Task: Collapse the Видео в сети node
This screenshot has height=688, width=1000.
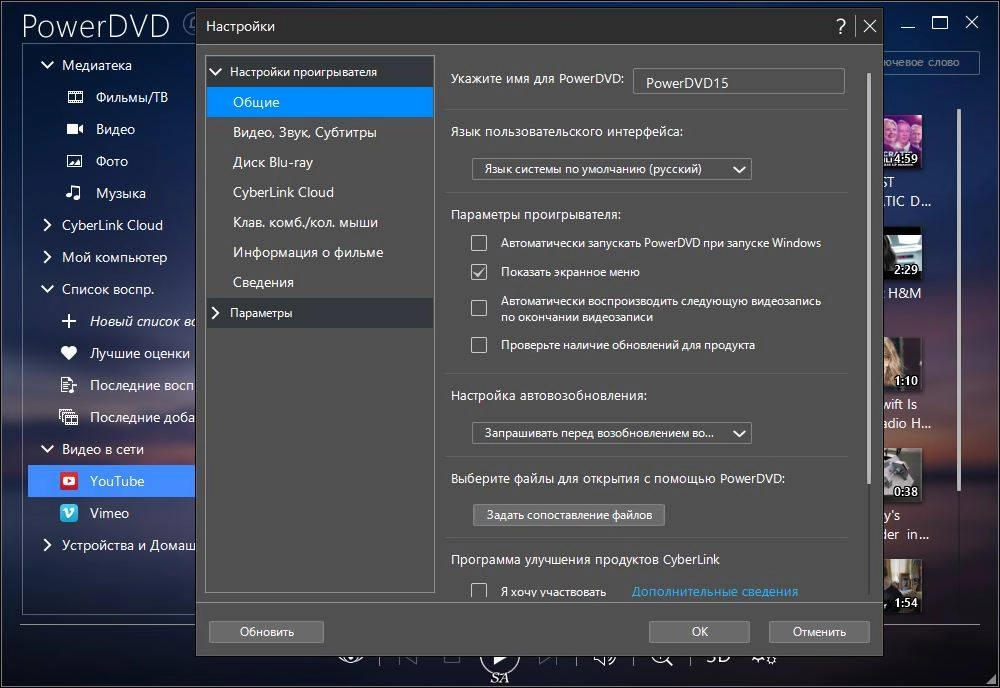Action: click(47, 449)
